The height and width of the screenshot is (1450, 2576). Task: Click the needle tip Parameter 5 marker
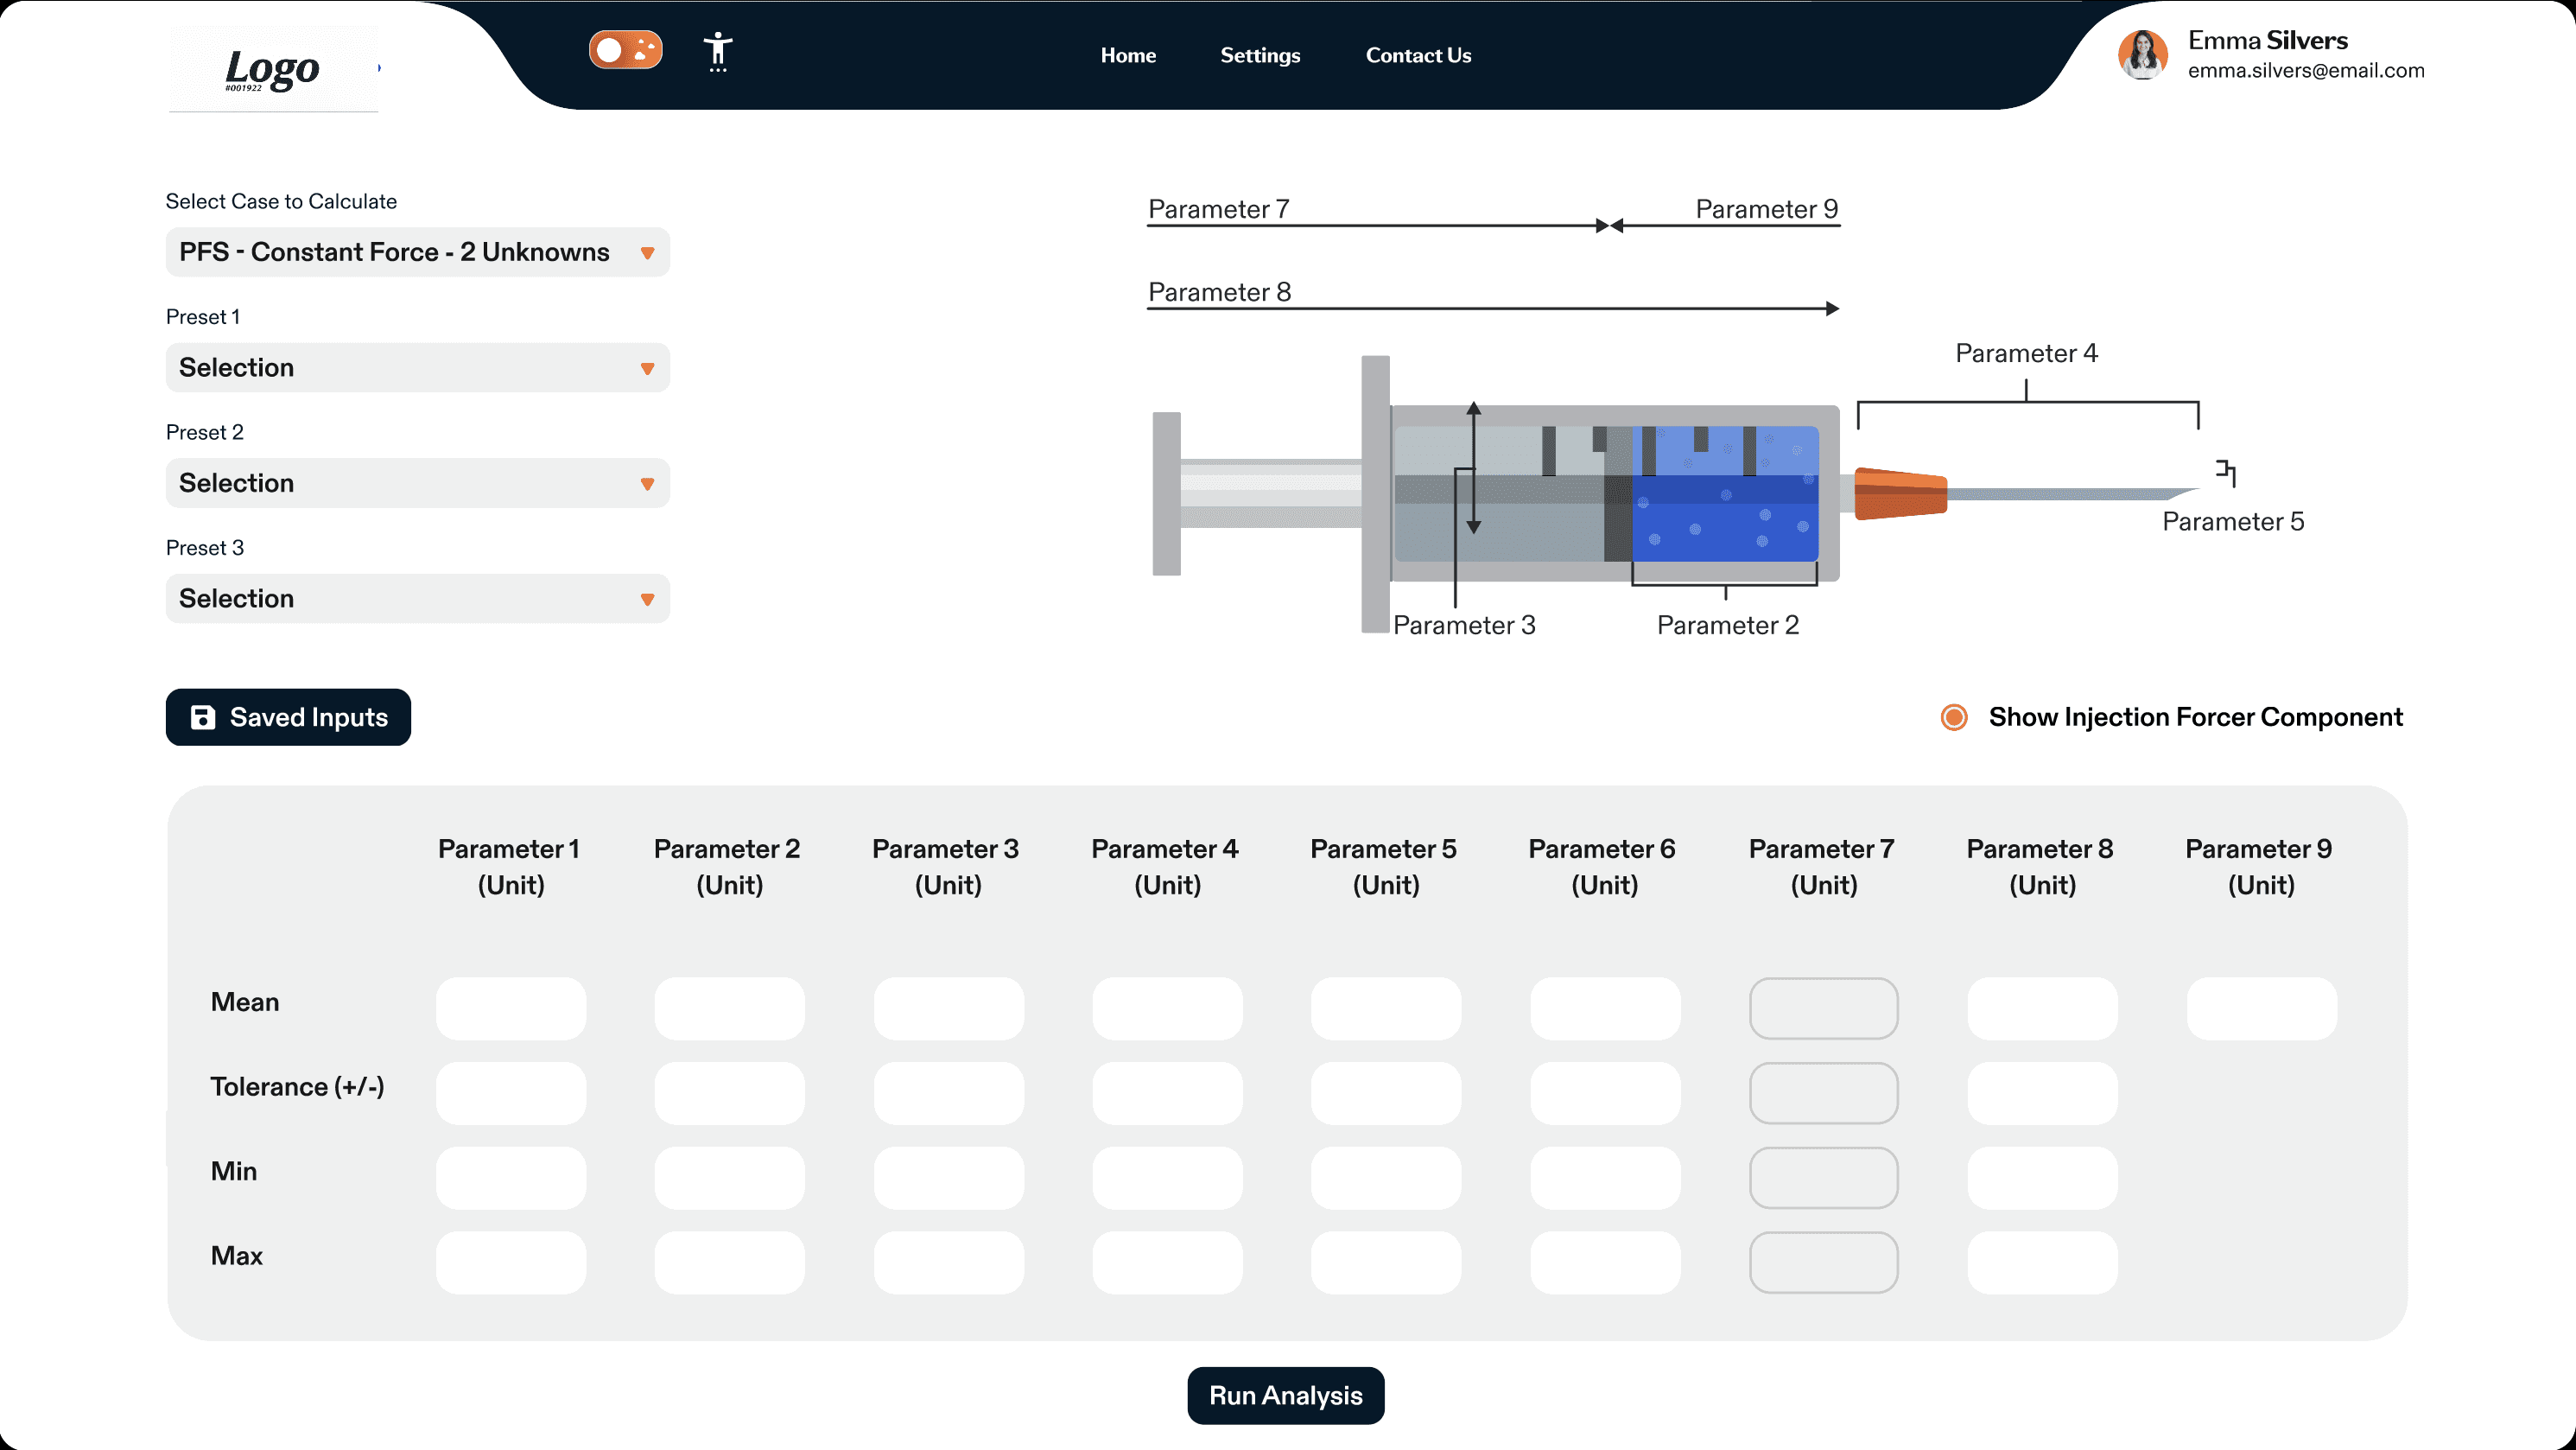pyautogui.click(x=2225, y=472)
